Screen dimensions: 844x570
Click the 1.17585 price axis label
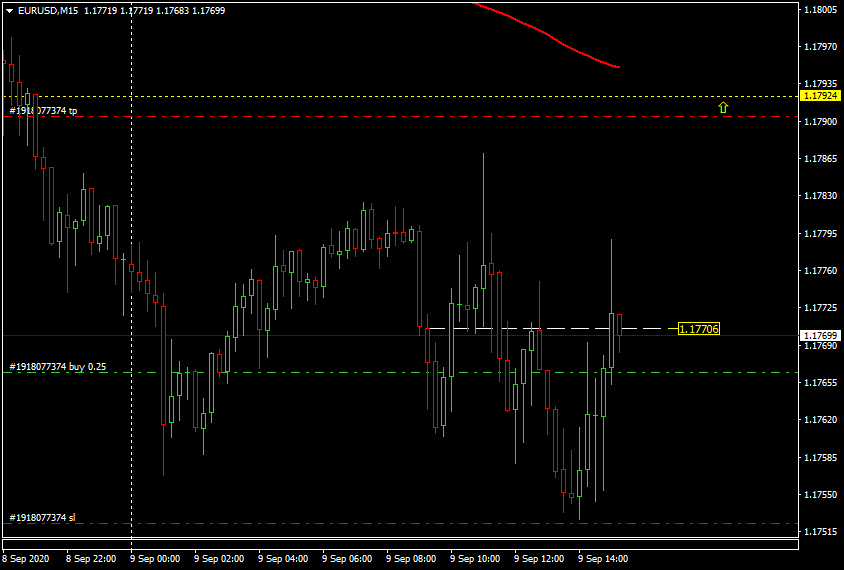pos(820,458)
